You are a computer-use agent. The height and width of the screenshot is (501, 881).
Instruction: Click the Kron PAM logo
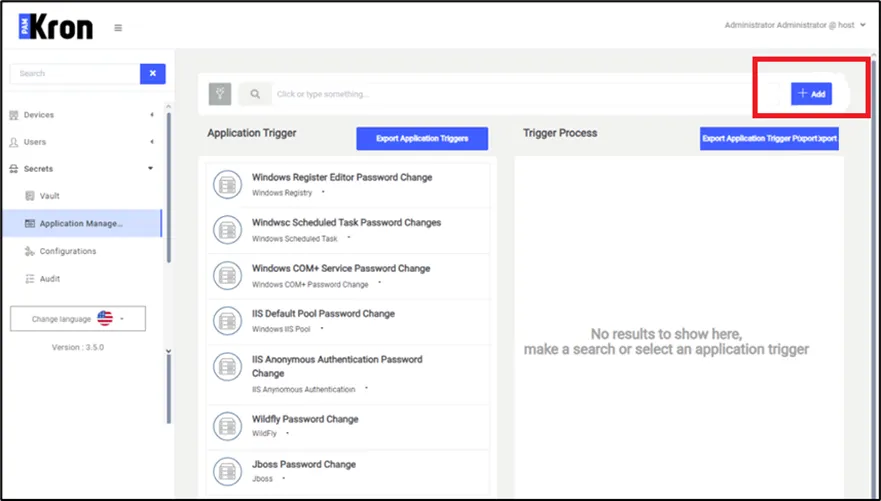[x=56, y=27]
